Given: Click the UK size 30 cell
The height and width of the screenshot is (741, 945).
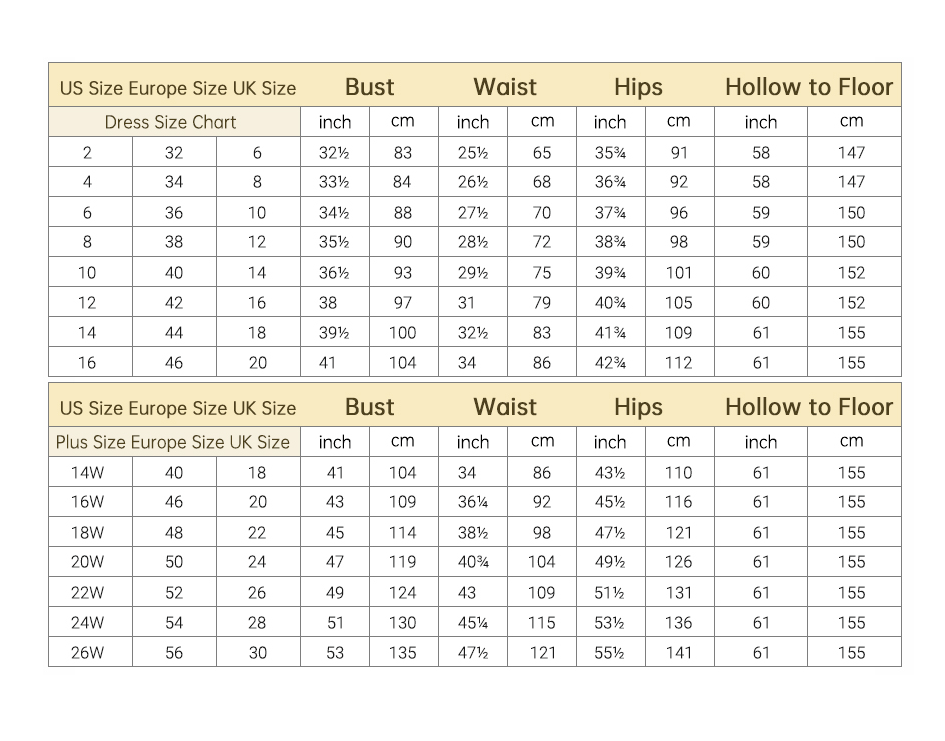Looking at the screenshot, I should tap(257, 652).
